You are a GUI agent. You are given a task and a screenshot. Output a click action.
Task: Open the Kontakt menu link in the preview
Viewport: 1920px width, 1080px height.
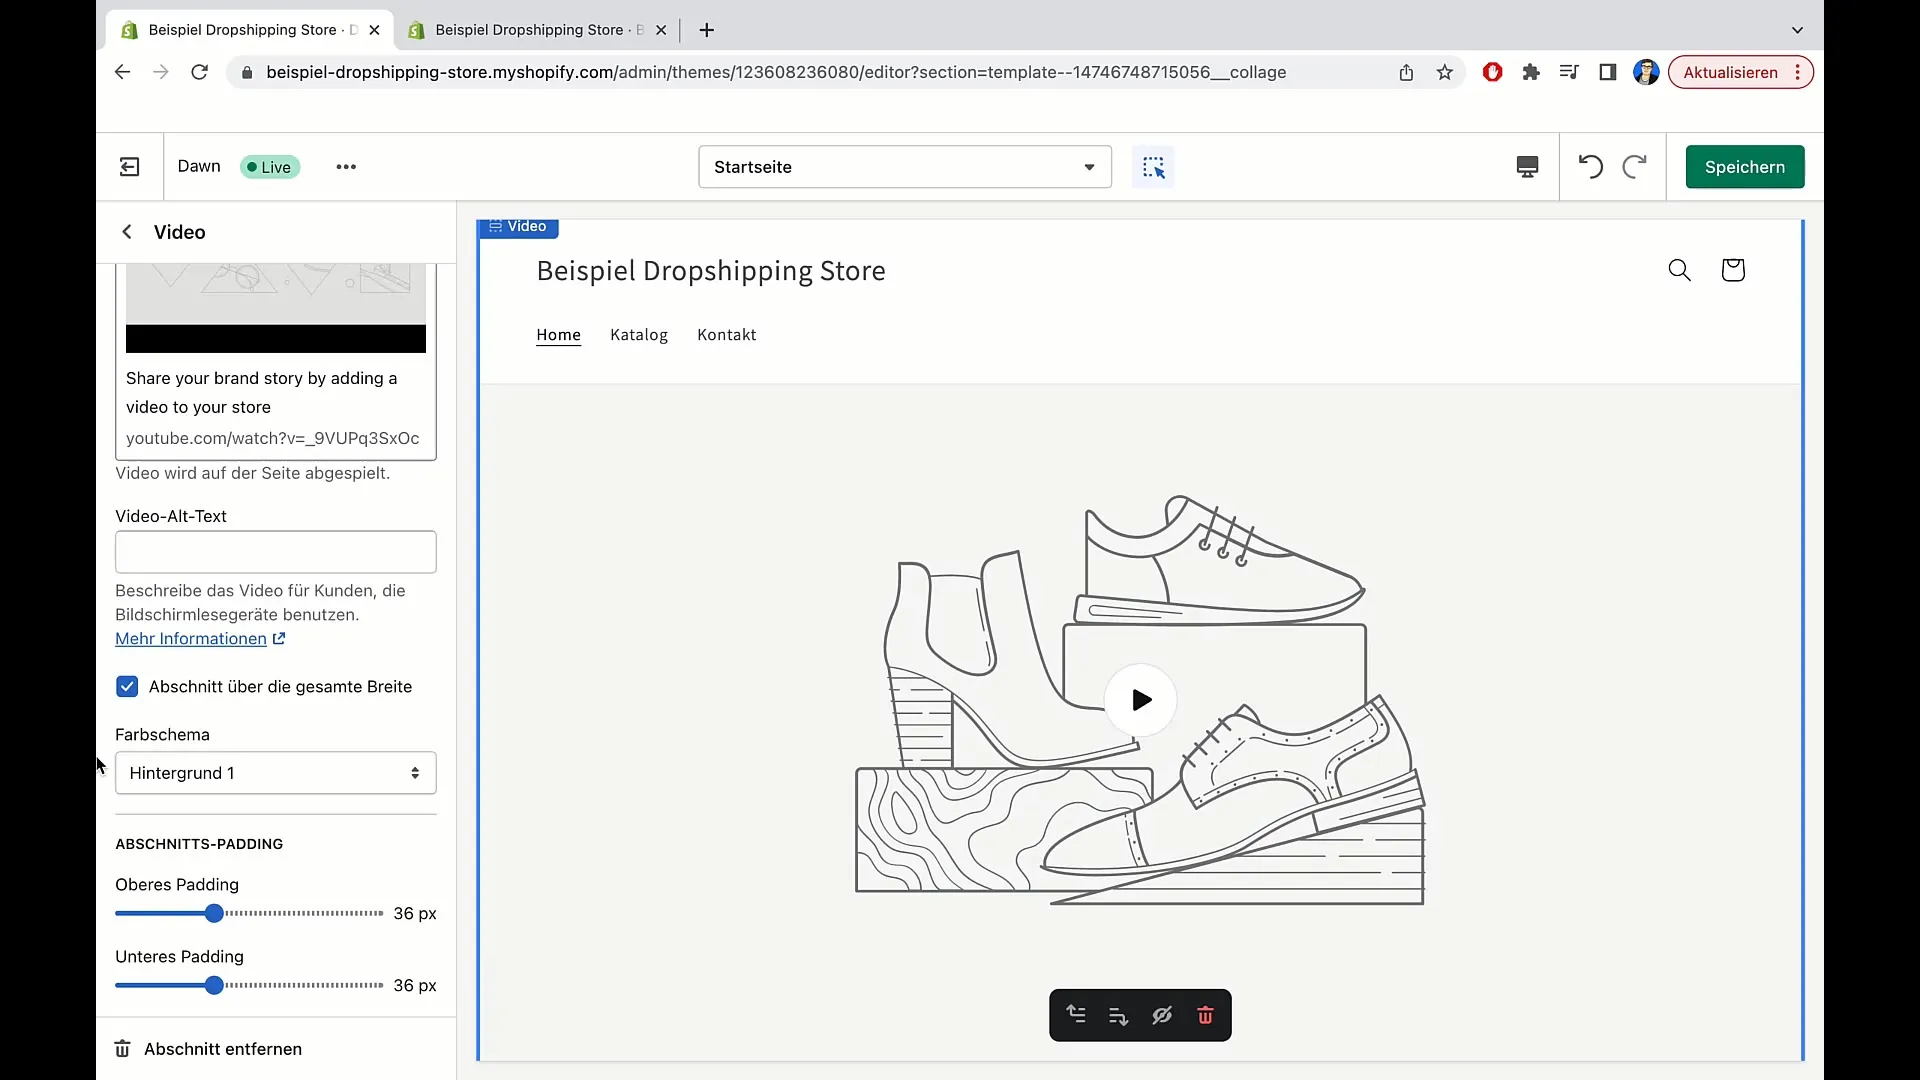(727, 335)
